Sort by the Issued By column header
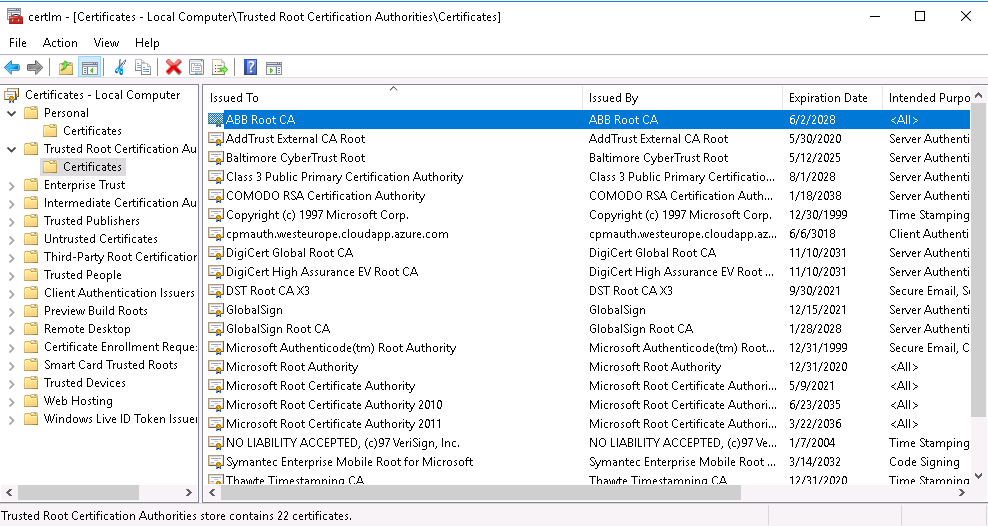This screenshot has height=526, width=988. [682, 98]
